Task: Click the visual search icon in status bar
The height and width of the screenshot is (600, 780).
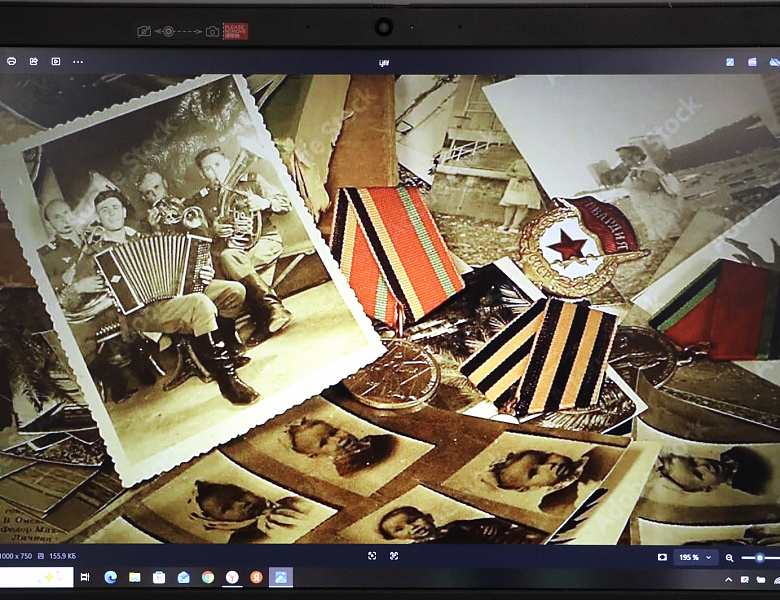Action: 372,556
